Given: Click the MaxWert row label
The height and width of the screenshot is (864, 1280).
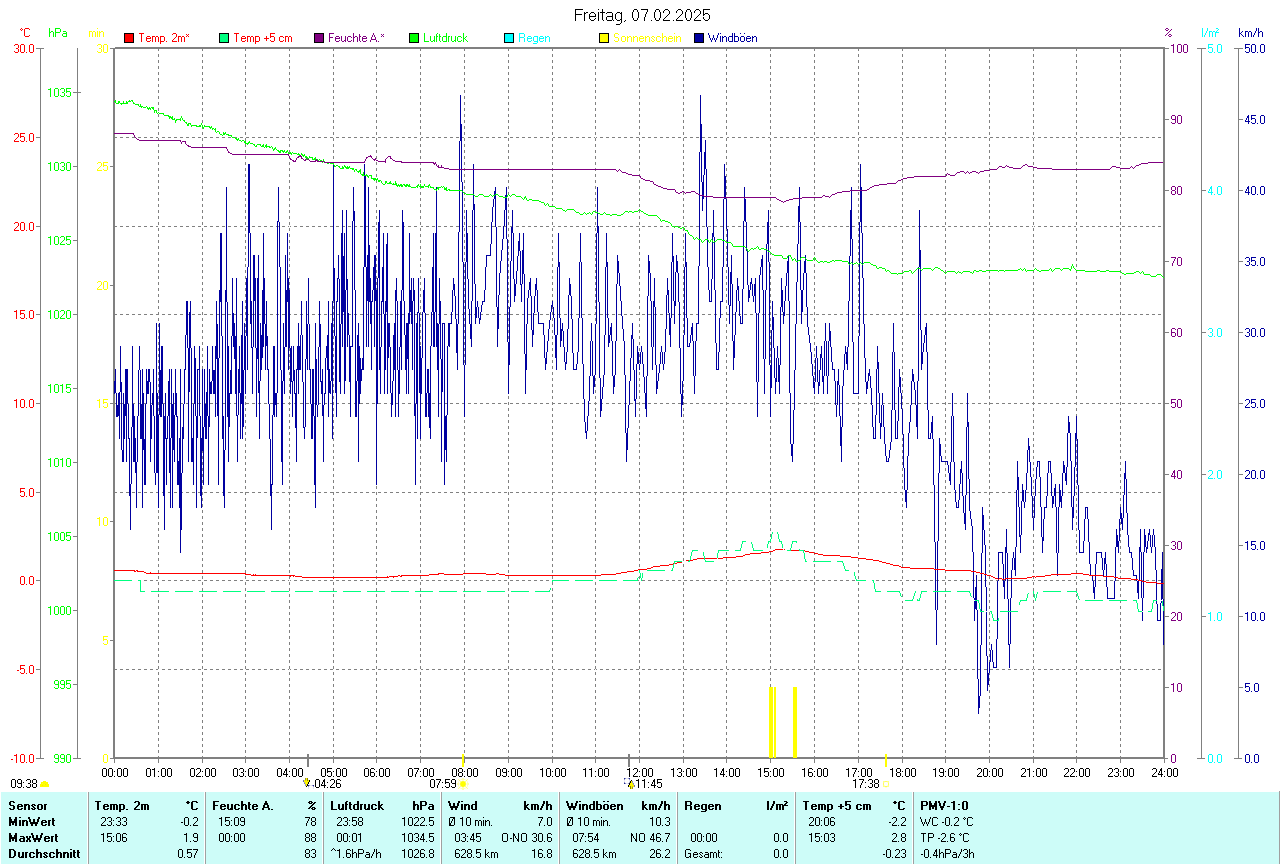Looking at the screenshot, I should (33, 837).
